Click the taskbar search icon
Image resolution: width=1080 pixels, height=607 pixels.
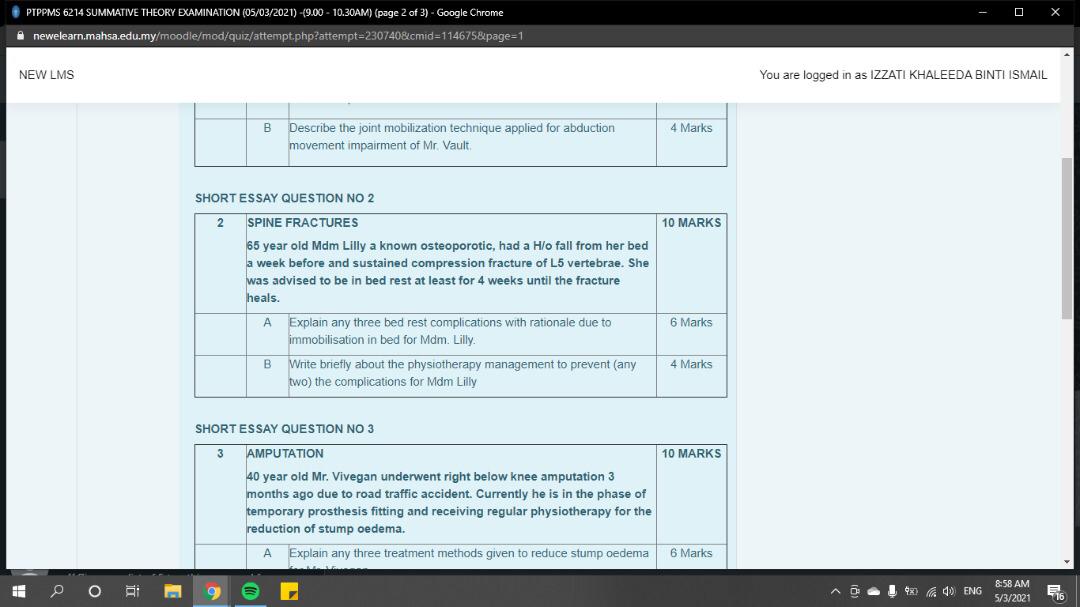[x=57, y=591]
